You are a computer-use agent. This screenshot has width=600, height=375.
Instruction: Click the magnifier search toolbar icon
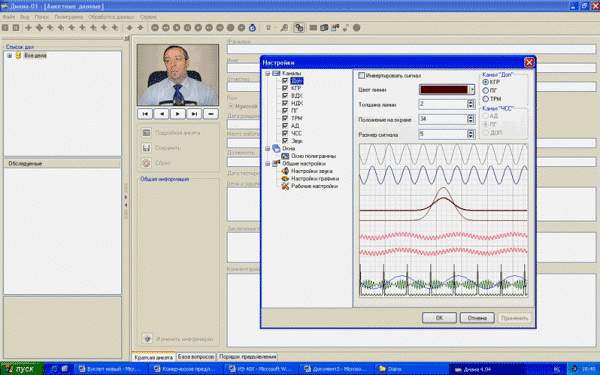coord(284,28)
